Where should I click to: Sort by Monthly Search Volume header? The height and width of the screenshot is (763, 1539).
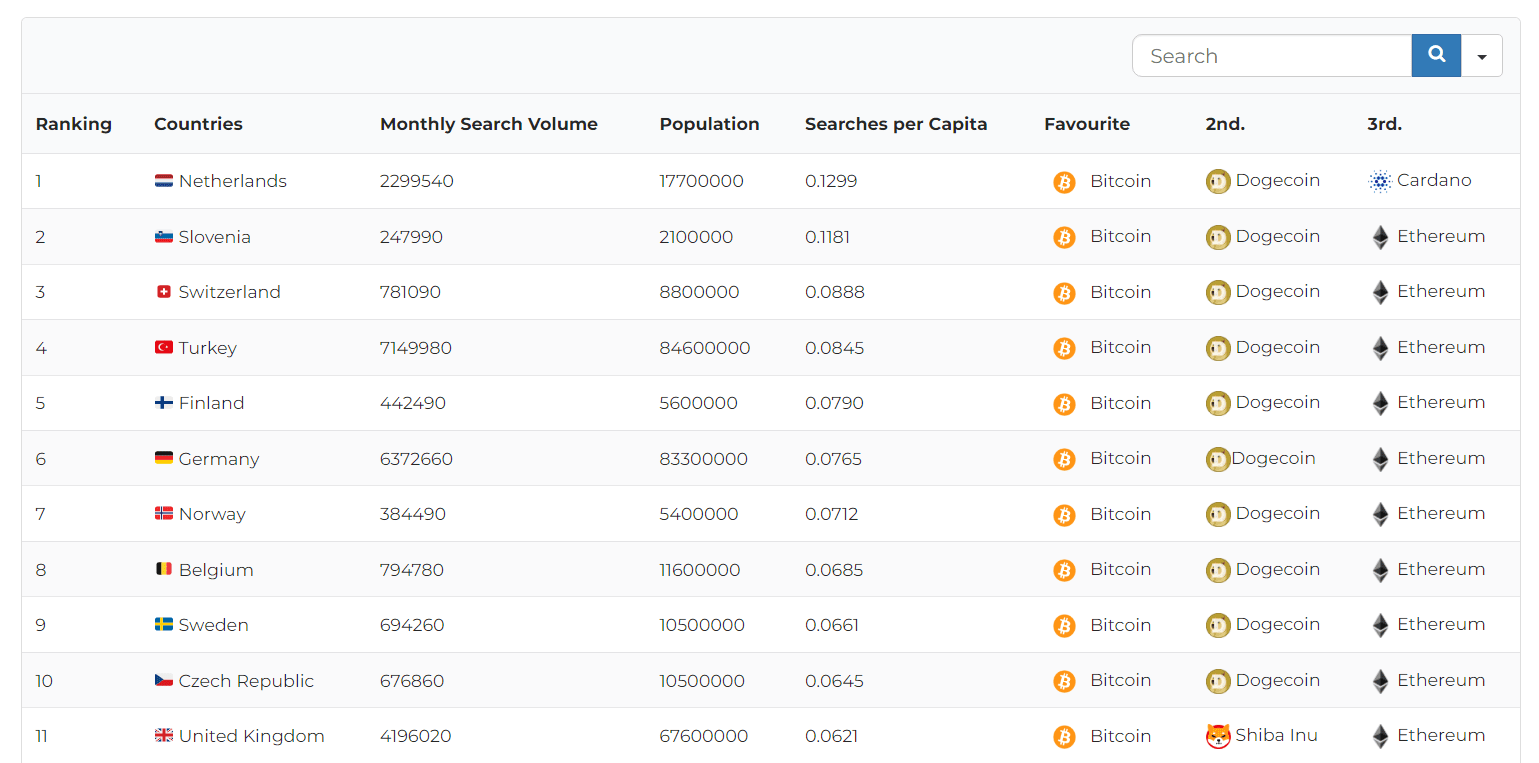488,124
